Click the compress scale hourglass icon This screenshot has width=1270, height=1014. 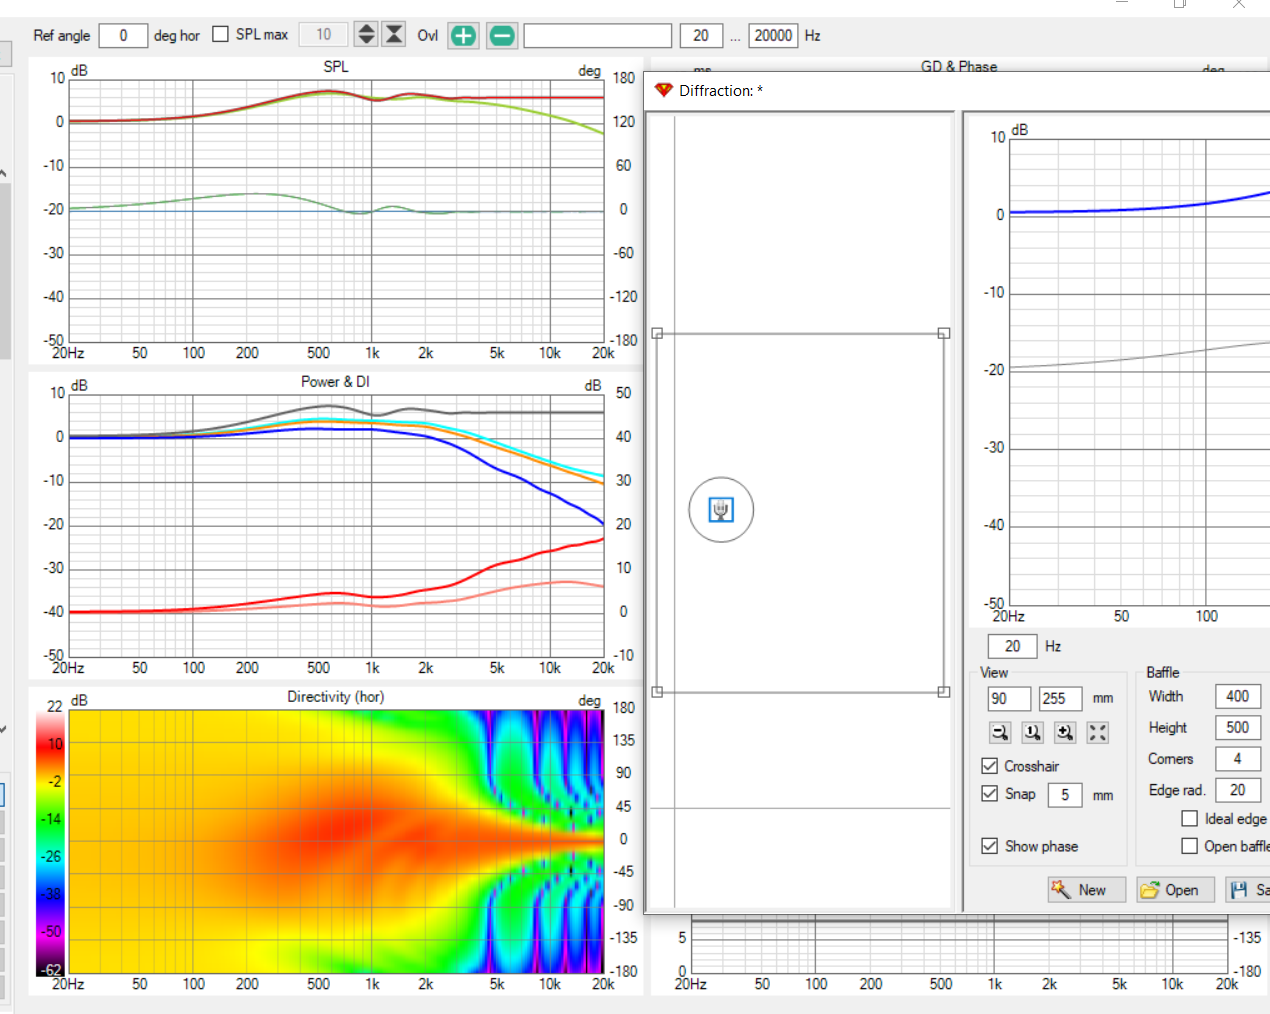[394, 35]
